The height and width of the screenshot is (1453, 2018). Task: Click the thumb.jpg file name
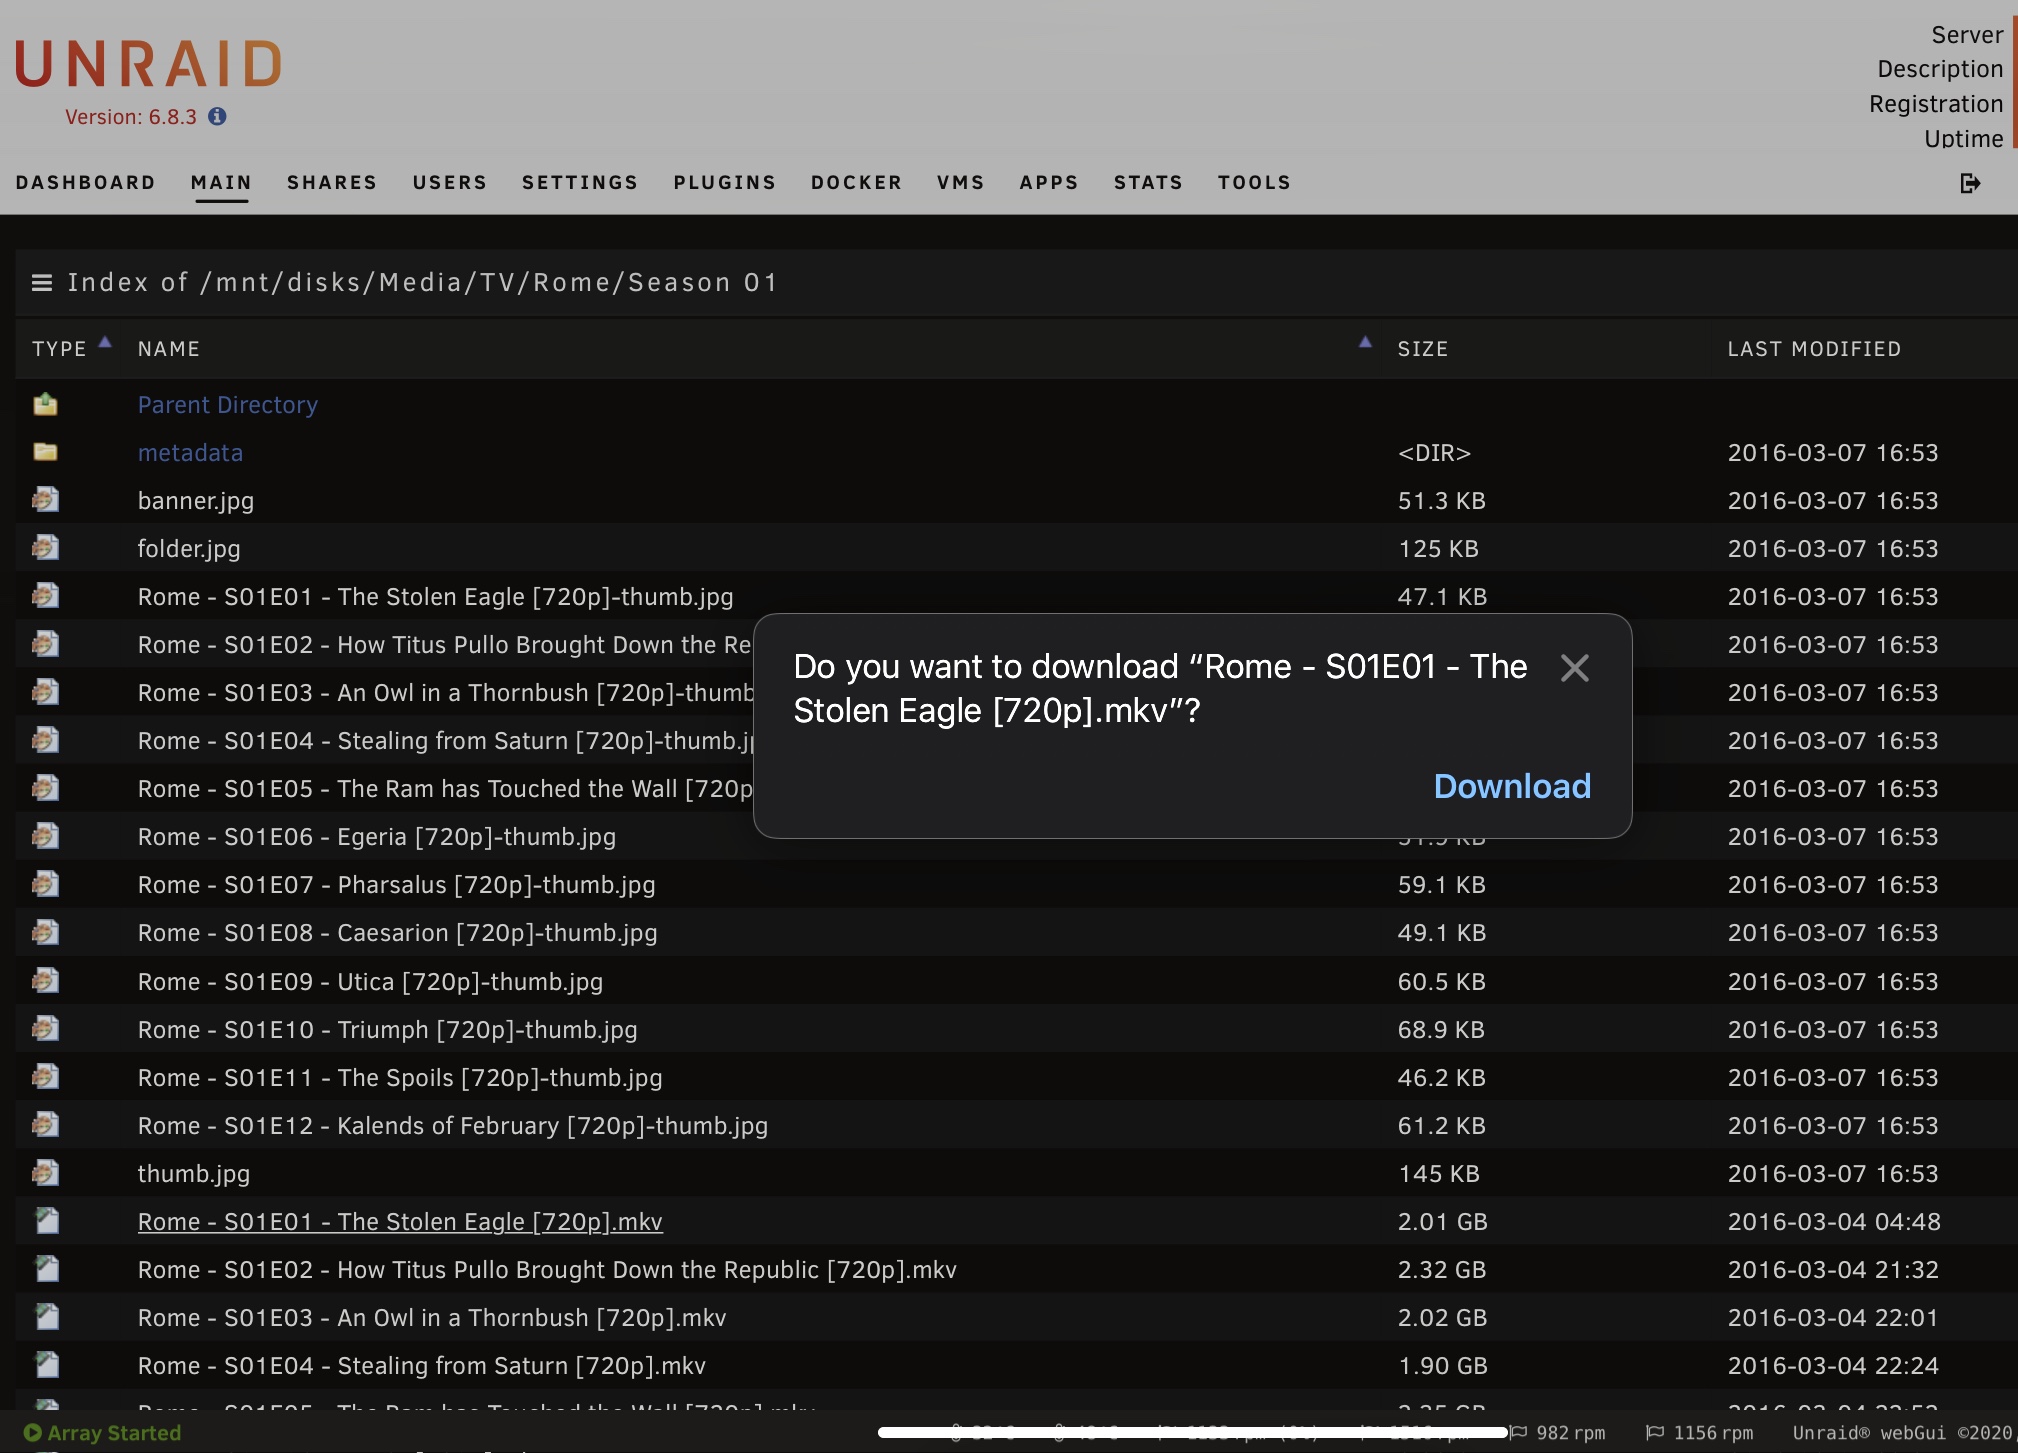193,1174
